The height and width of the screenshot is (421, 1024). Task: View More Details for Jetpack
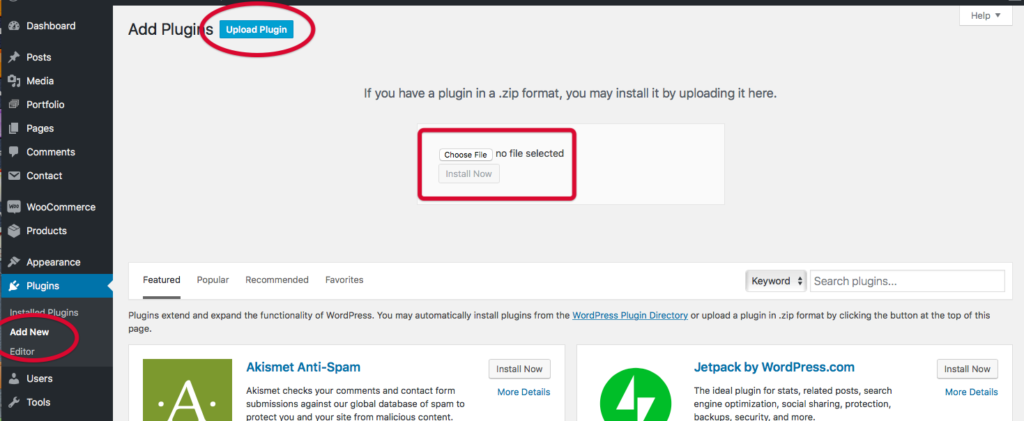pos(971,392)
